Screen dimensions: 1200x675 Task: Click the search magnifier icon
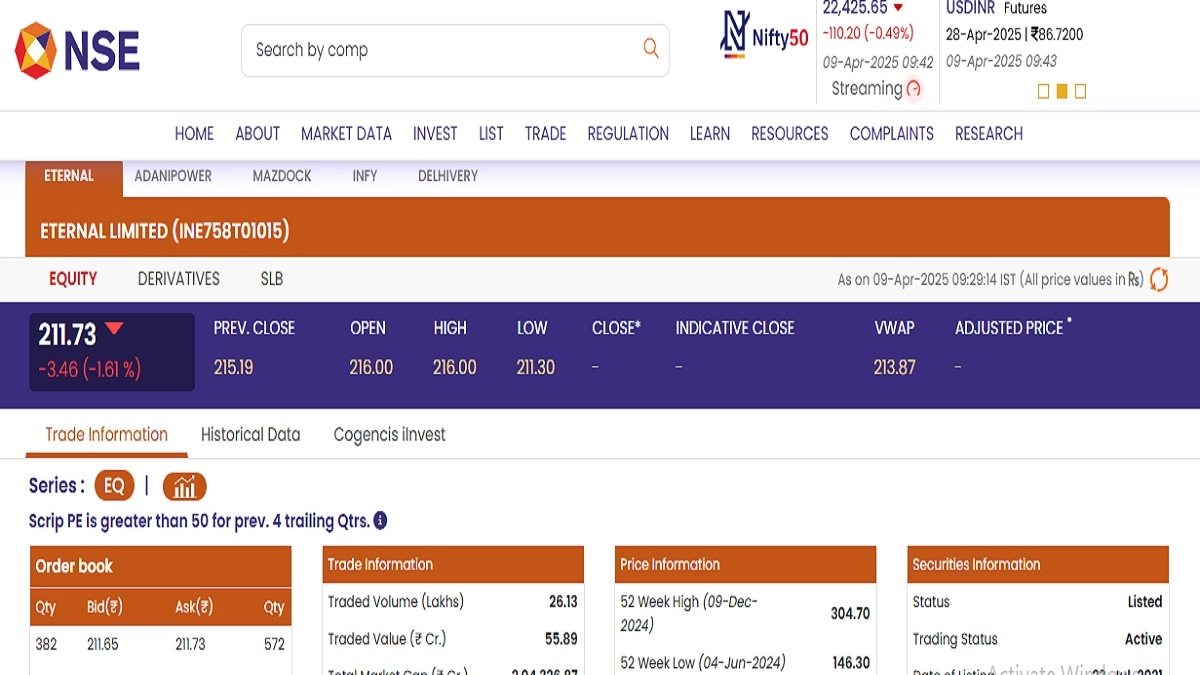[x=650, y=48]
